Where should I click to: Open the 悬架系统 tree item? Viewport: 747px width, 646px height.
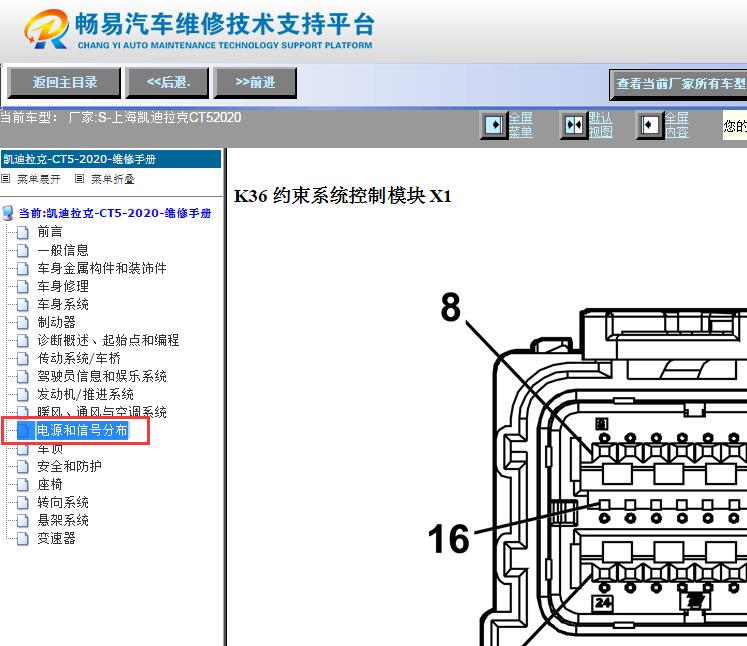(x=63, y=520)
